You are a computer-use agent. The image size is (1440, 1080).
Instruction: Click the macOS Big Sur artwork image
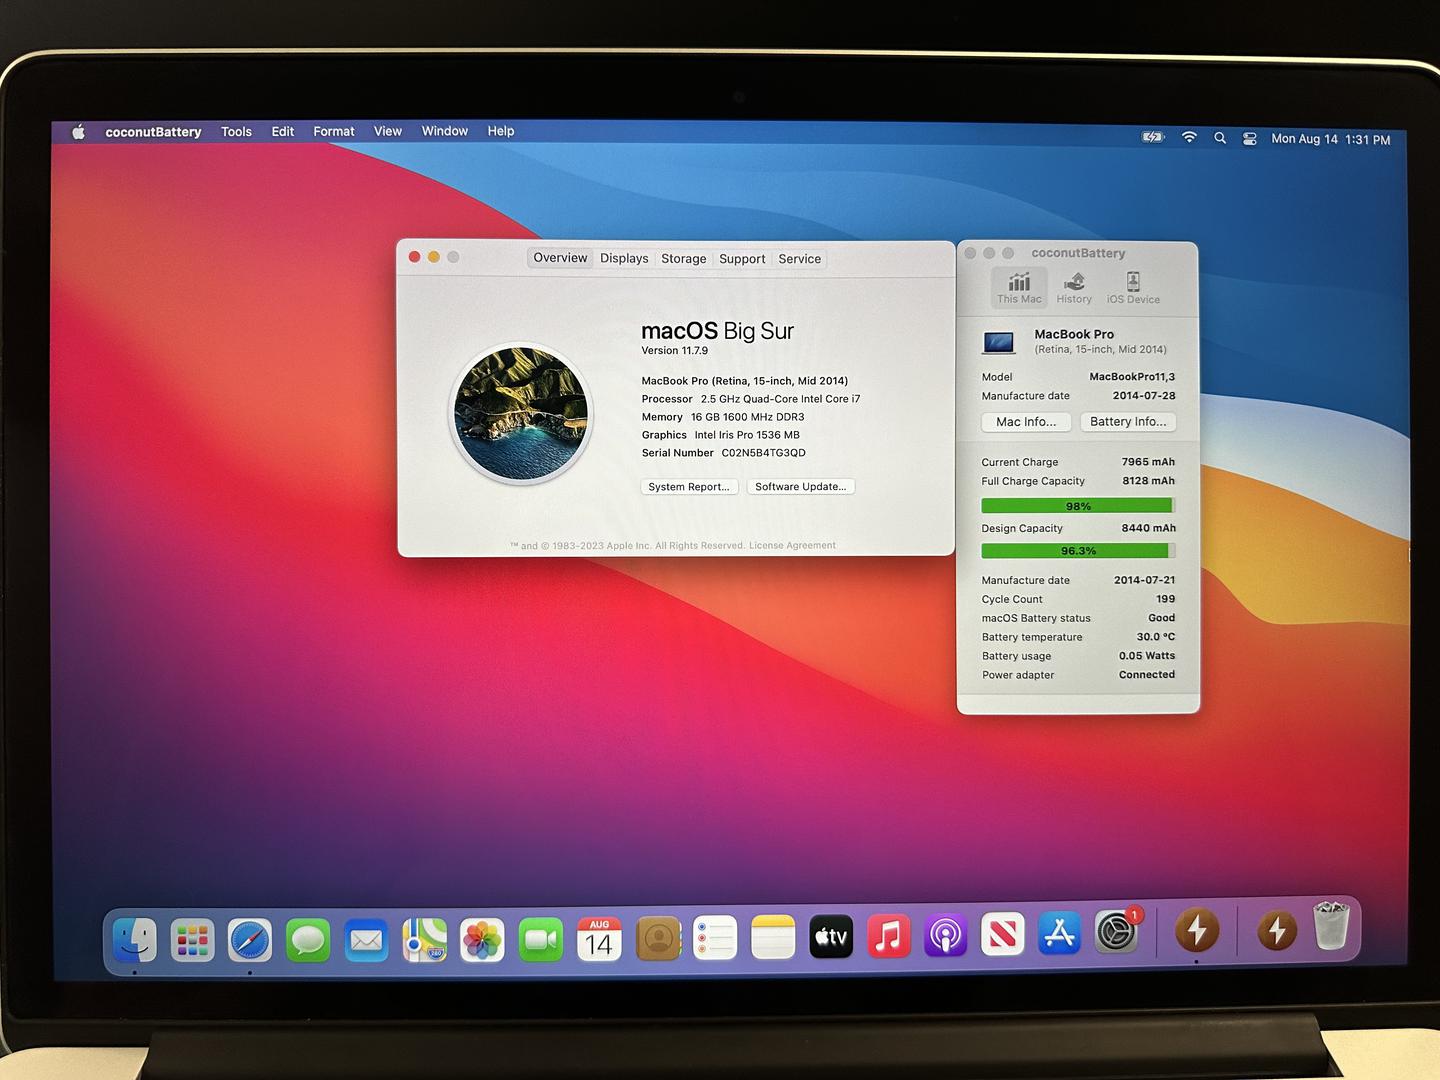pos(521,413)
